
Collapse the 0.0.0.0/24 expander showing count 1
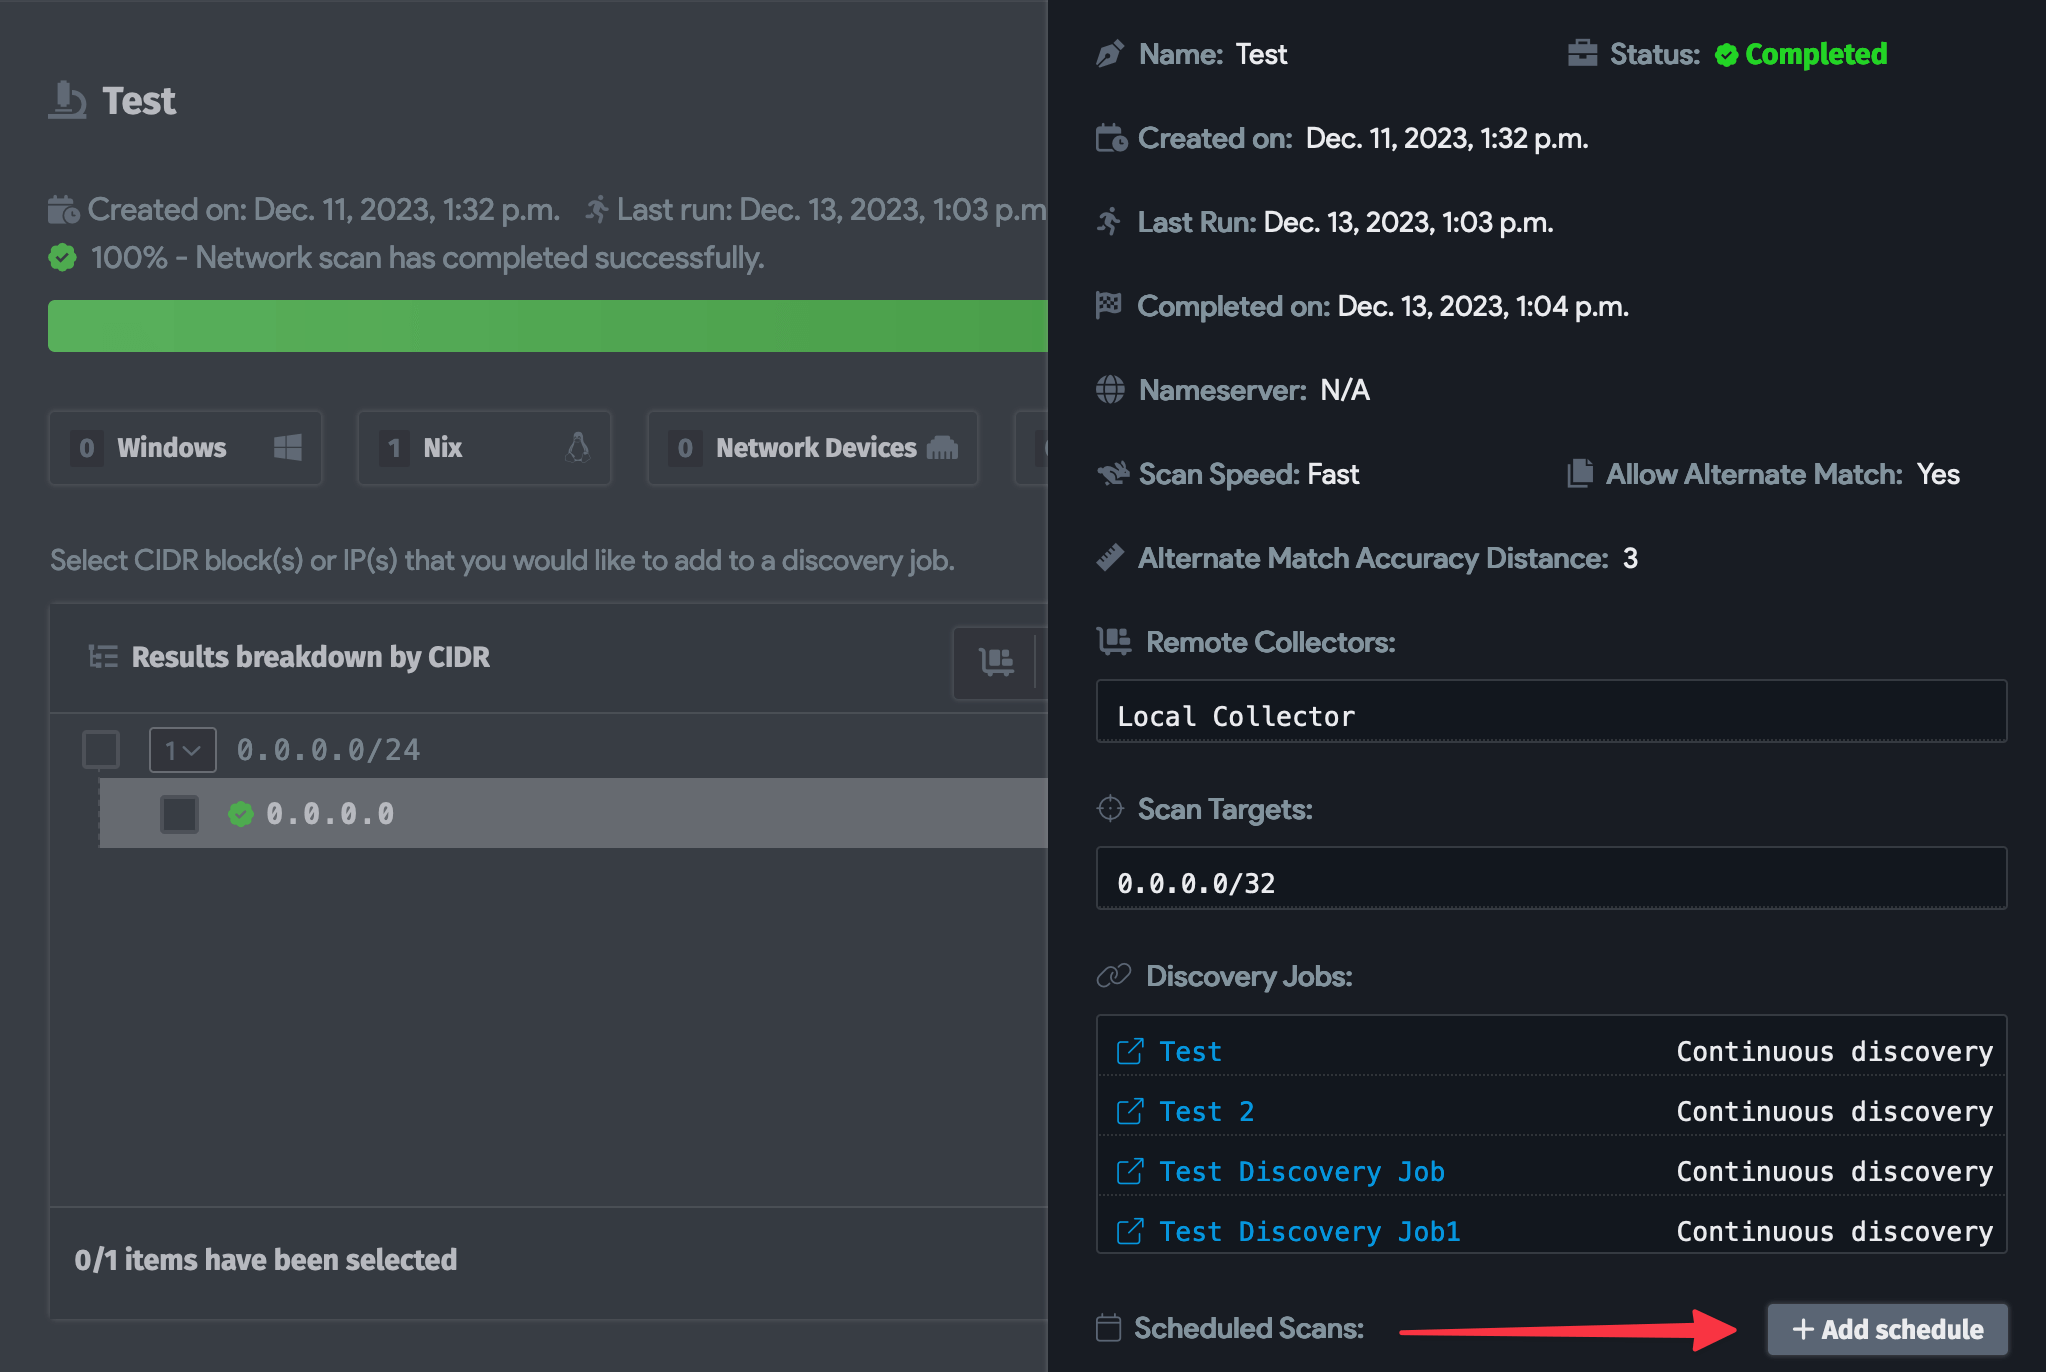pos(183,749)
